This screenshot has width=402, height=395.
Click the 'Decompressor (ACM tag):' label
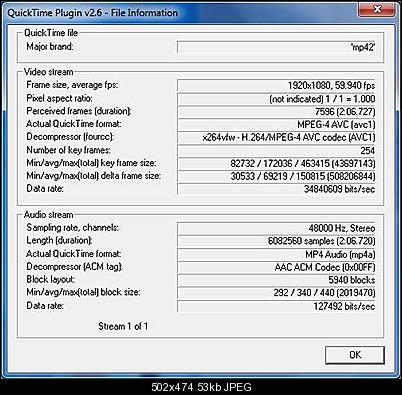(75, 267)
